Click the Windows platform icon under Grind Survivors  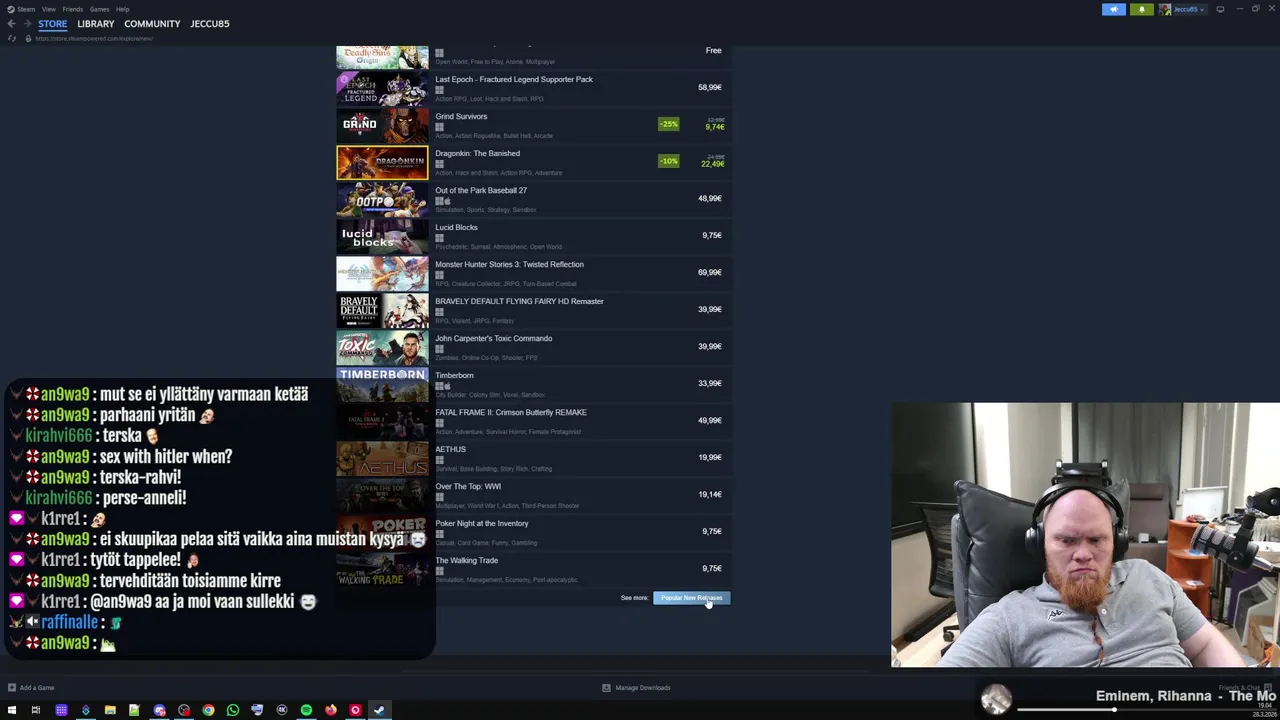(x=439, y=127)
